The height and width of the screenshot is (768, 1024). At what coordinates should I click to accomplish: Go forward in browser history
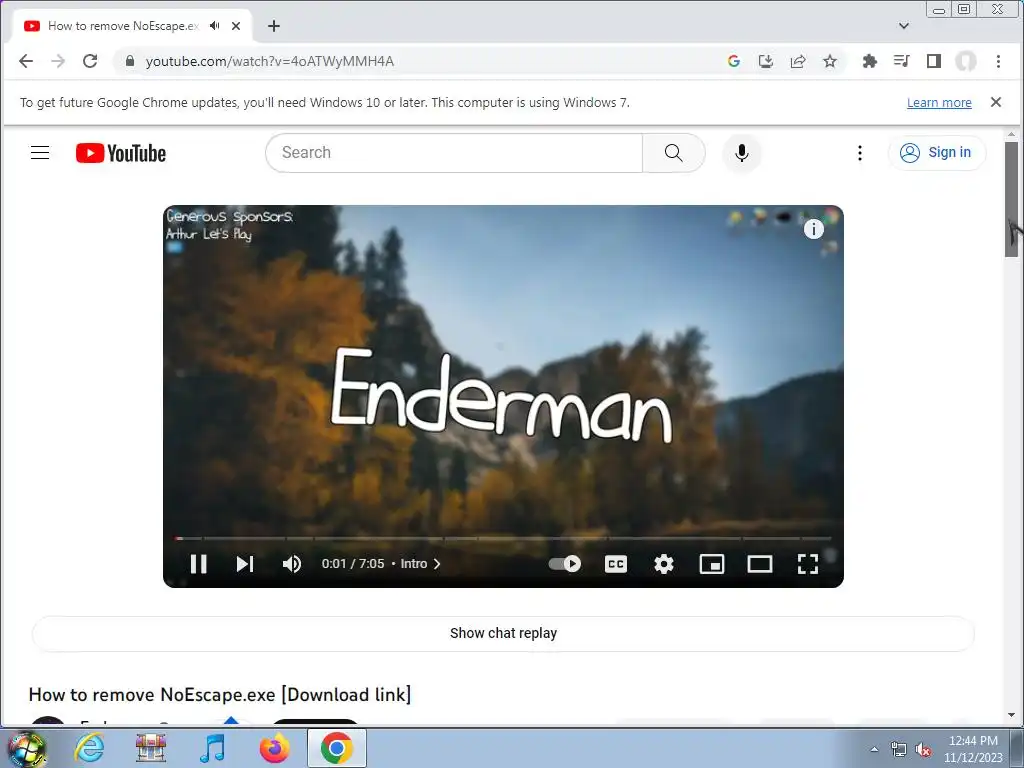(x=58, y=61)
